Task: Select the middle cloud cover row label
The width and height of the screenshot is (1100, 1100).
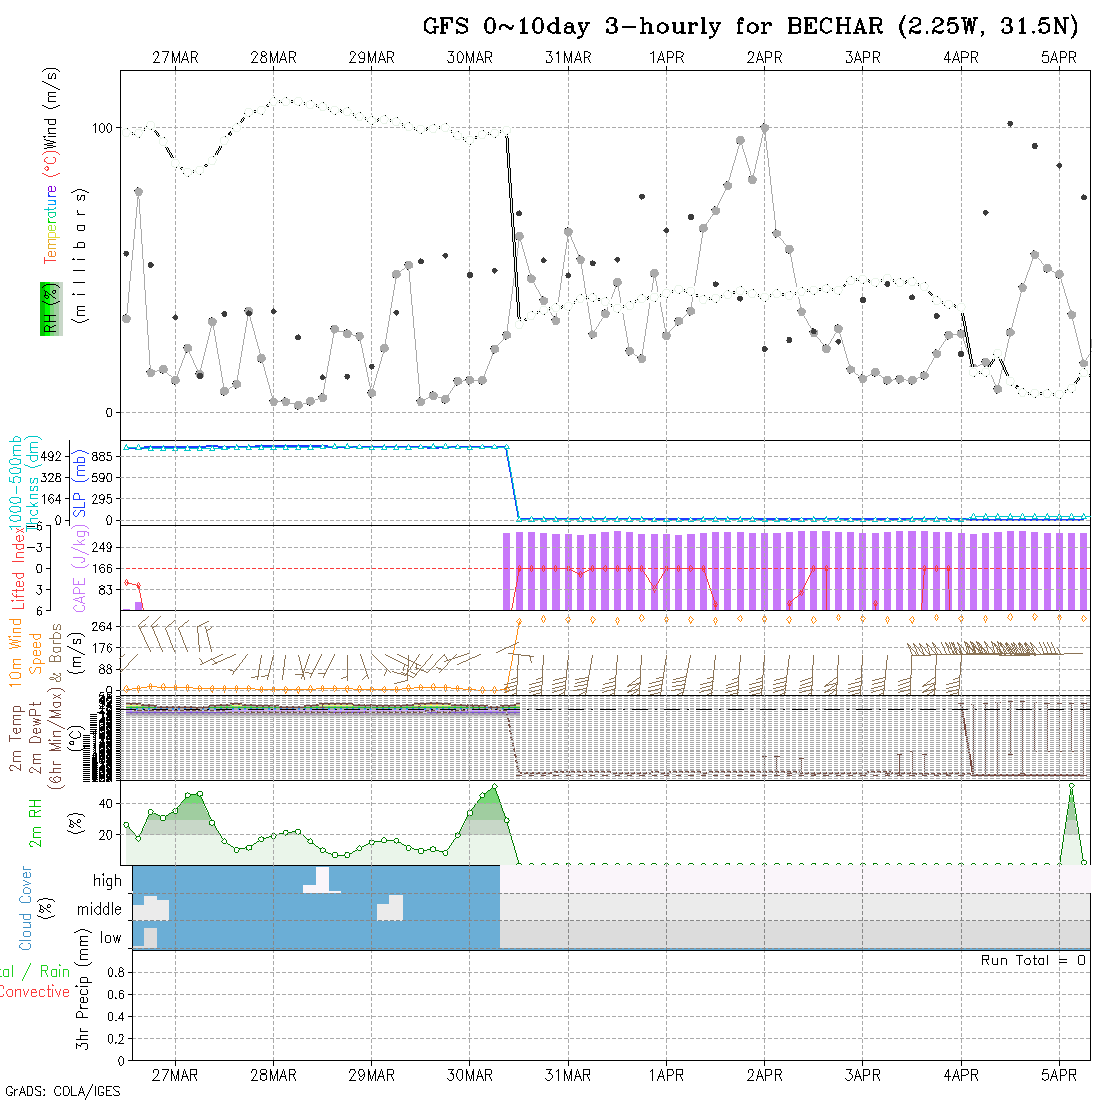Action: [99, 910]
